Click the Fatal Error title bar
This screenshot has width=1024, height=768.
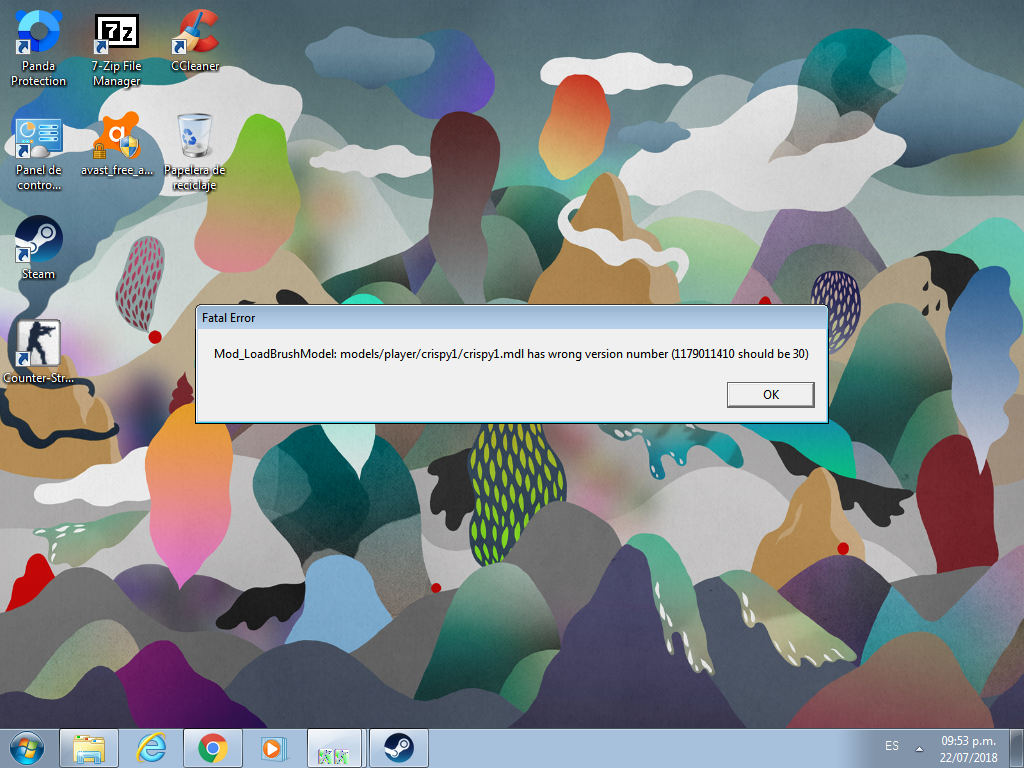pos(512,318)
